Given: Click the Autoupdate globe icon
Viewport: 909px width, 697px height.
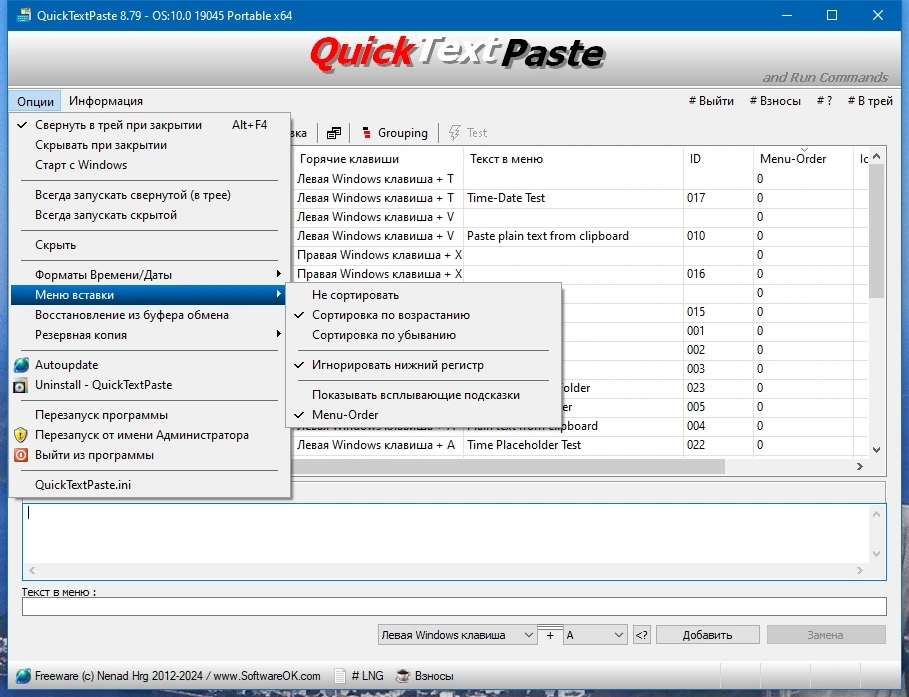Looking at the screenshot, I should 21,365.
